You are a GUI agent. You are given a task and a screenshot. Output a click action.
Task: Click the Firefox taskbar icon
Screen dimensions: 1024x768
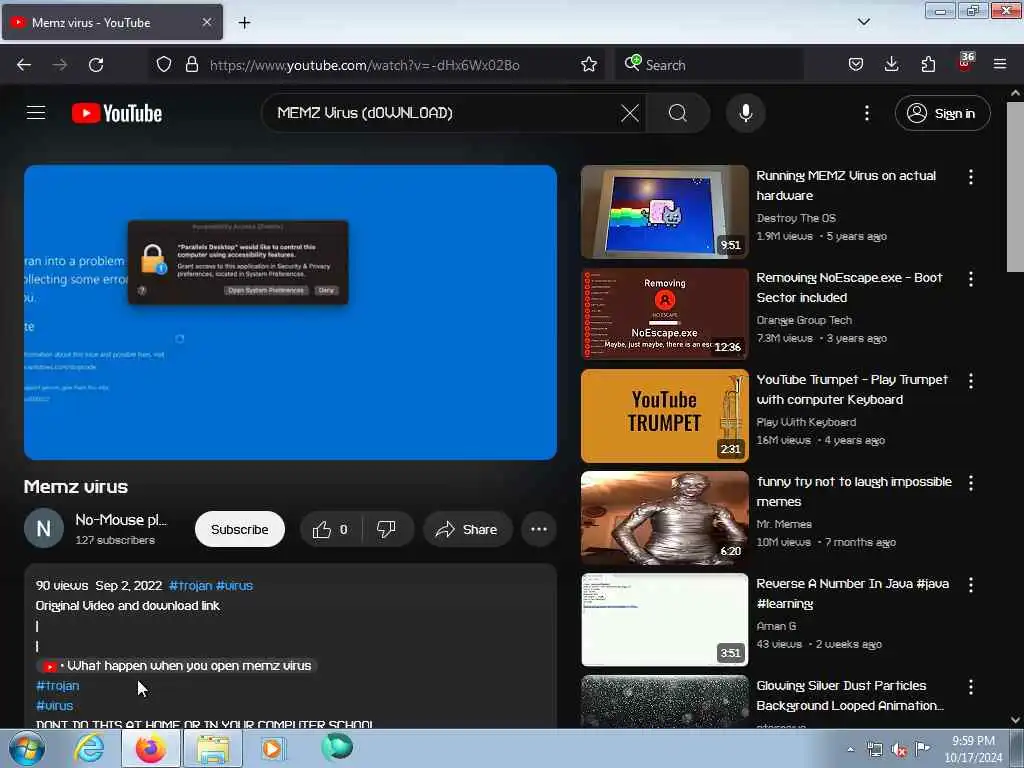pos(151,748)
